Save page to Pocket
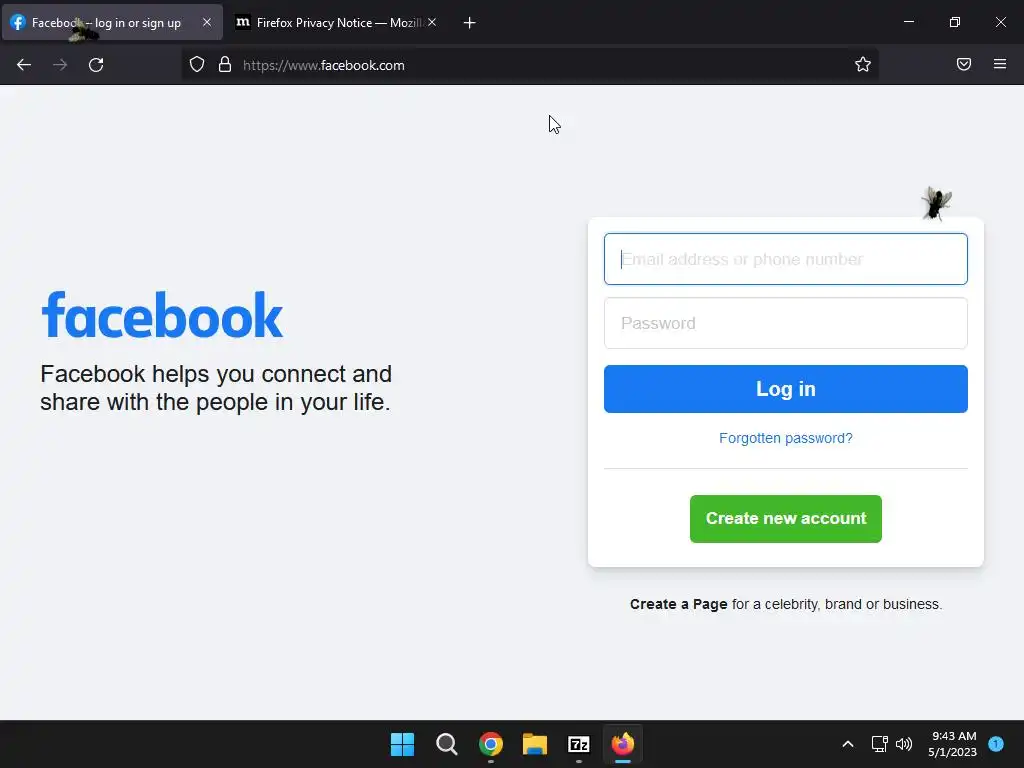The image size is (1024, 768). pos(964,64)
